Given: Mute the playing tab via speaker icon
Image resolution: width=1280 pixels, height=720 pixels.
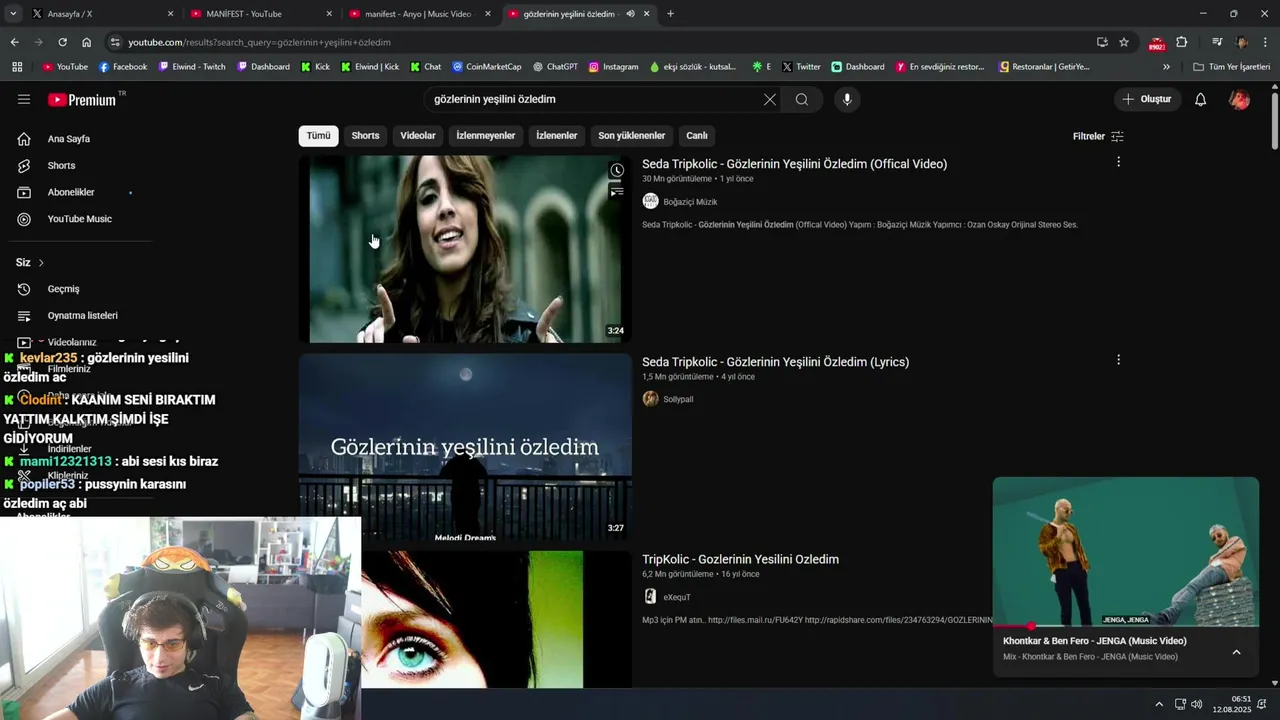Looking at the screenshot, I should click(630, 14).
